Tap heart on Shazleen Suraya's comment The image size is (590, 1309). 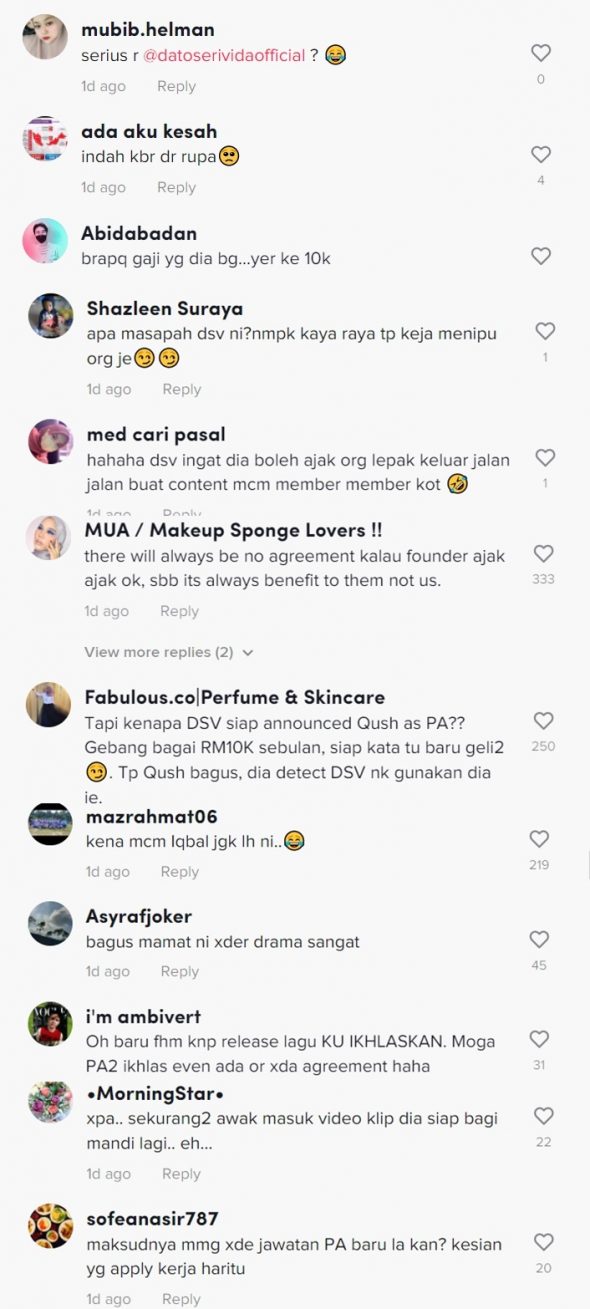pyautogui.click(x=545, y=331)
